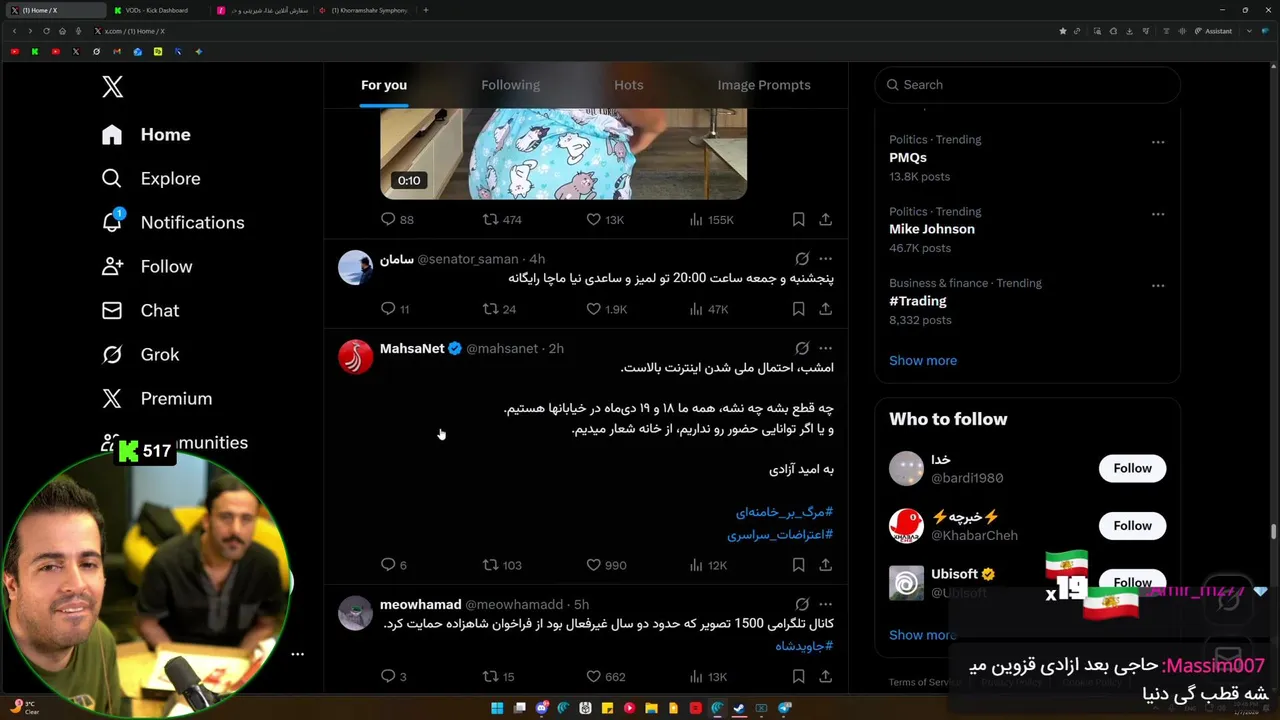Open account more options beside webcam overlay
This screenshot has width=1280, height=720.
pyautogui.click(x=297, y=654)
